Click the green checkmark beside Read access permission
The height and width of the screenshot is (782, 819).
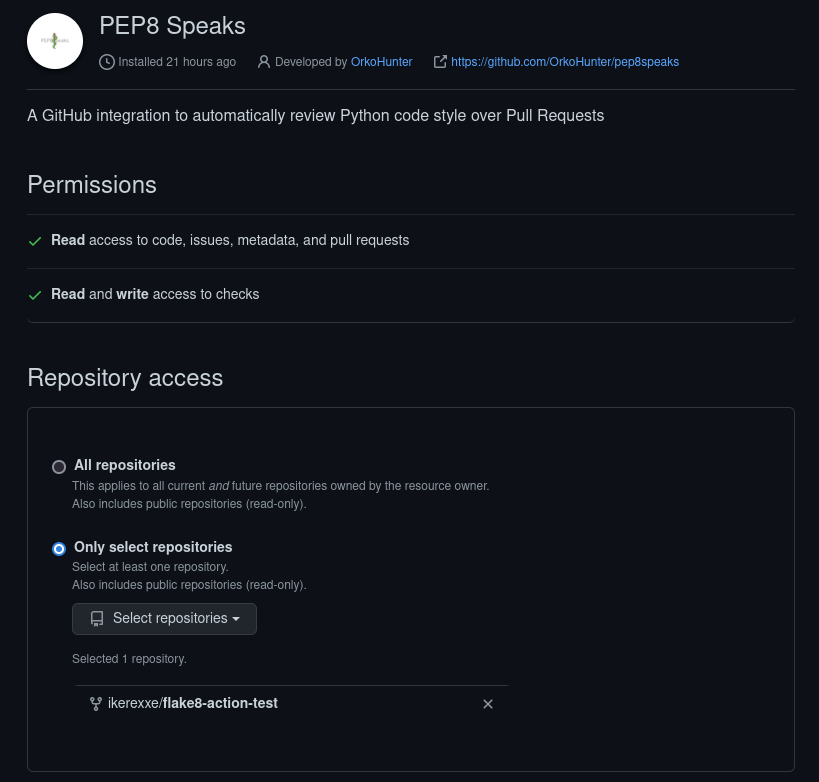(35, 241)
